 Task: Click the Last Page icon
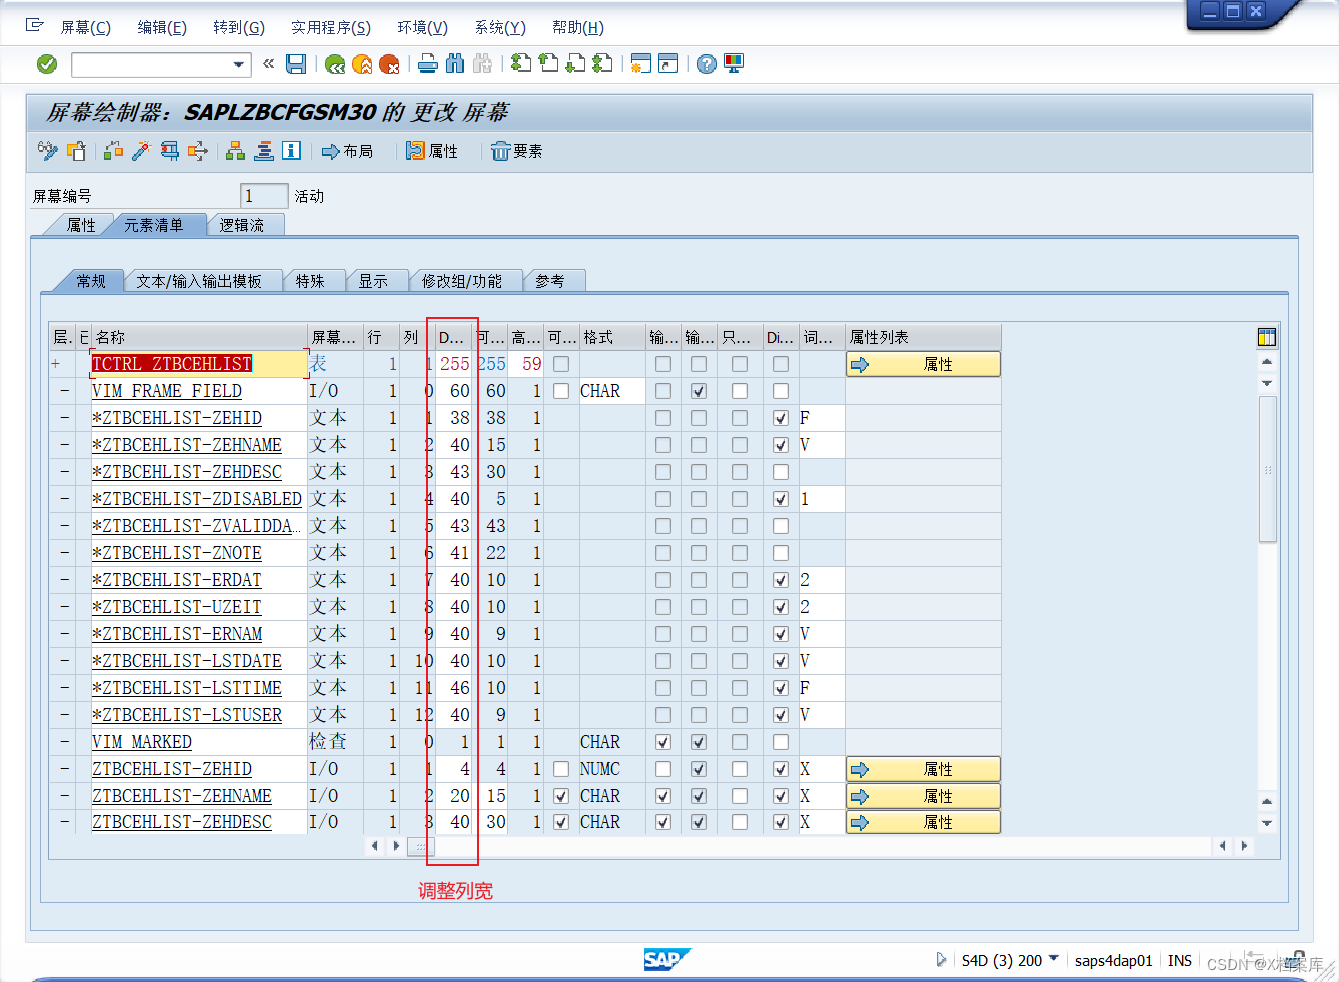click(x=602, y=64)
